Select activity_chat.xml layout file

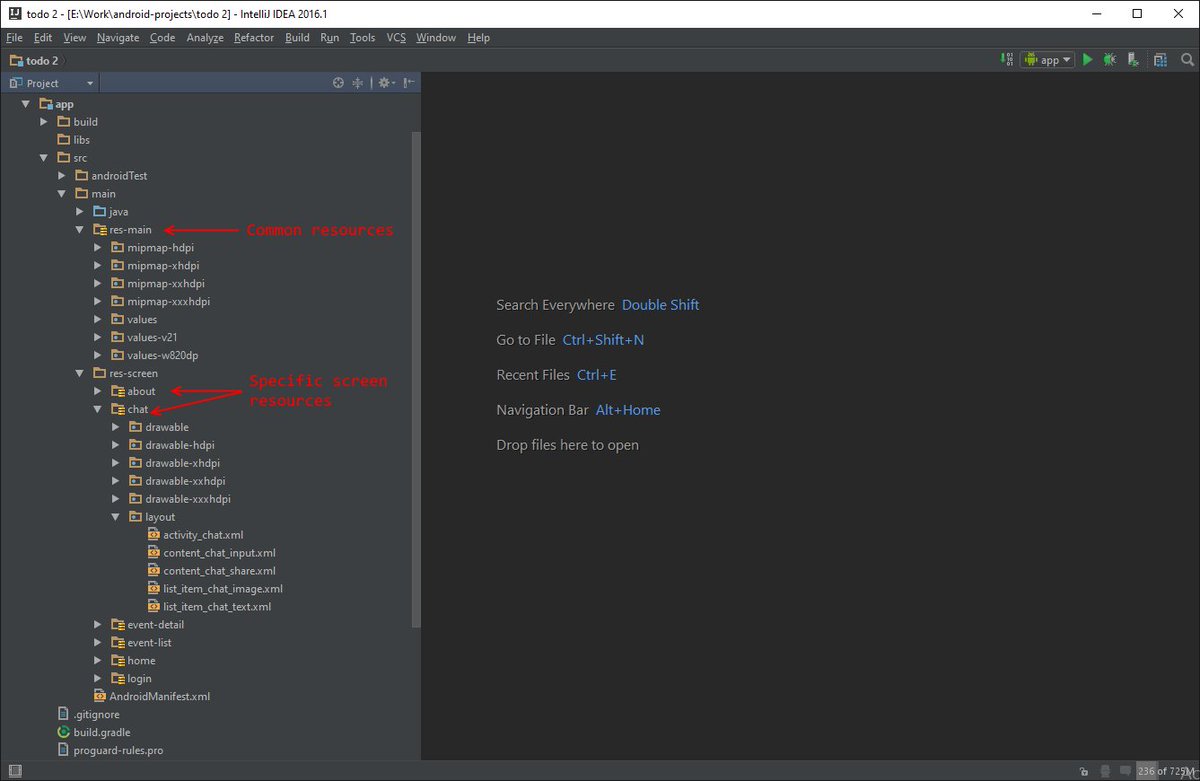tap(195, 535)
